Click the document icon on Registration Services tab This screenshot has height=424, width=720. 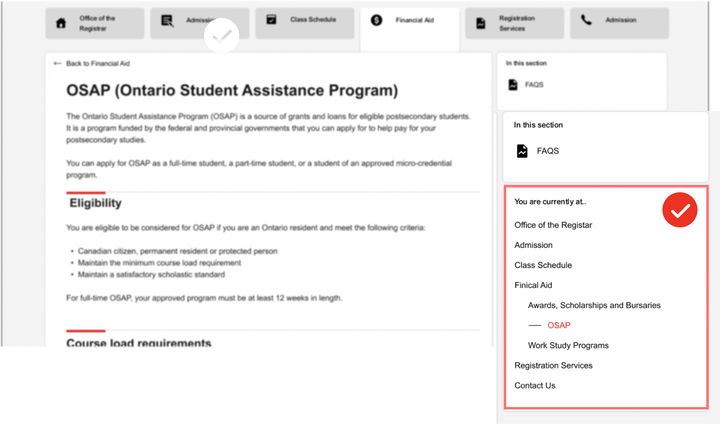pyautogui.click(x=481, y=23)
